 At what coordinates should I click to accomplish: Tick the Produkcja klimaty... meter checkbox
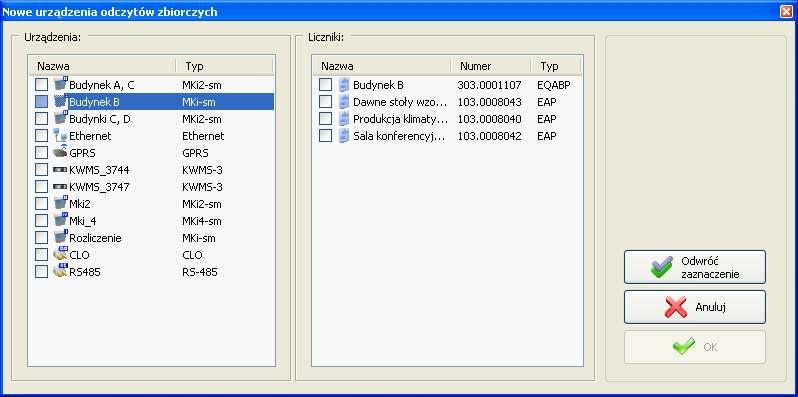tap(325, 118)
